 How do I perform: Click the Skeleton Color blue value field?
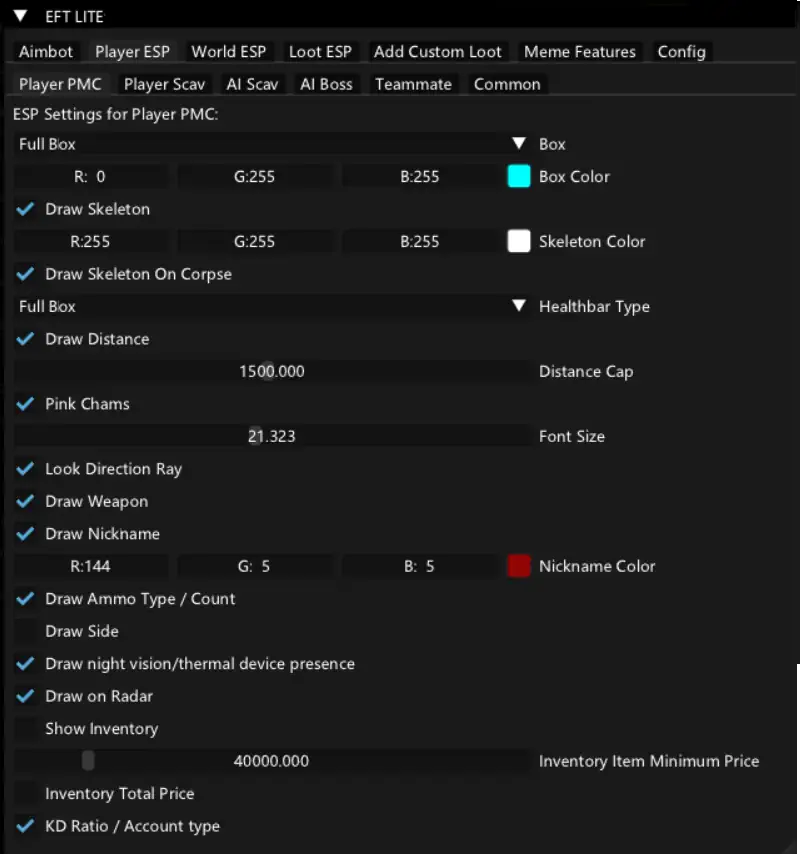pyautogui.click(x=419, y=241)
